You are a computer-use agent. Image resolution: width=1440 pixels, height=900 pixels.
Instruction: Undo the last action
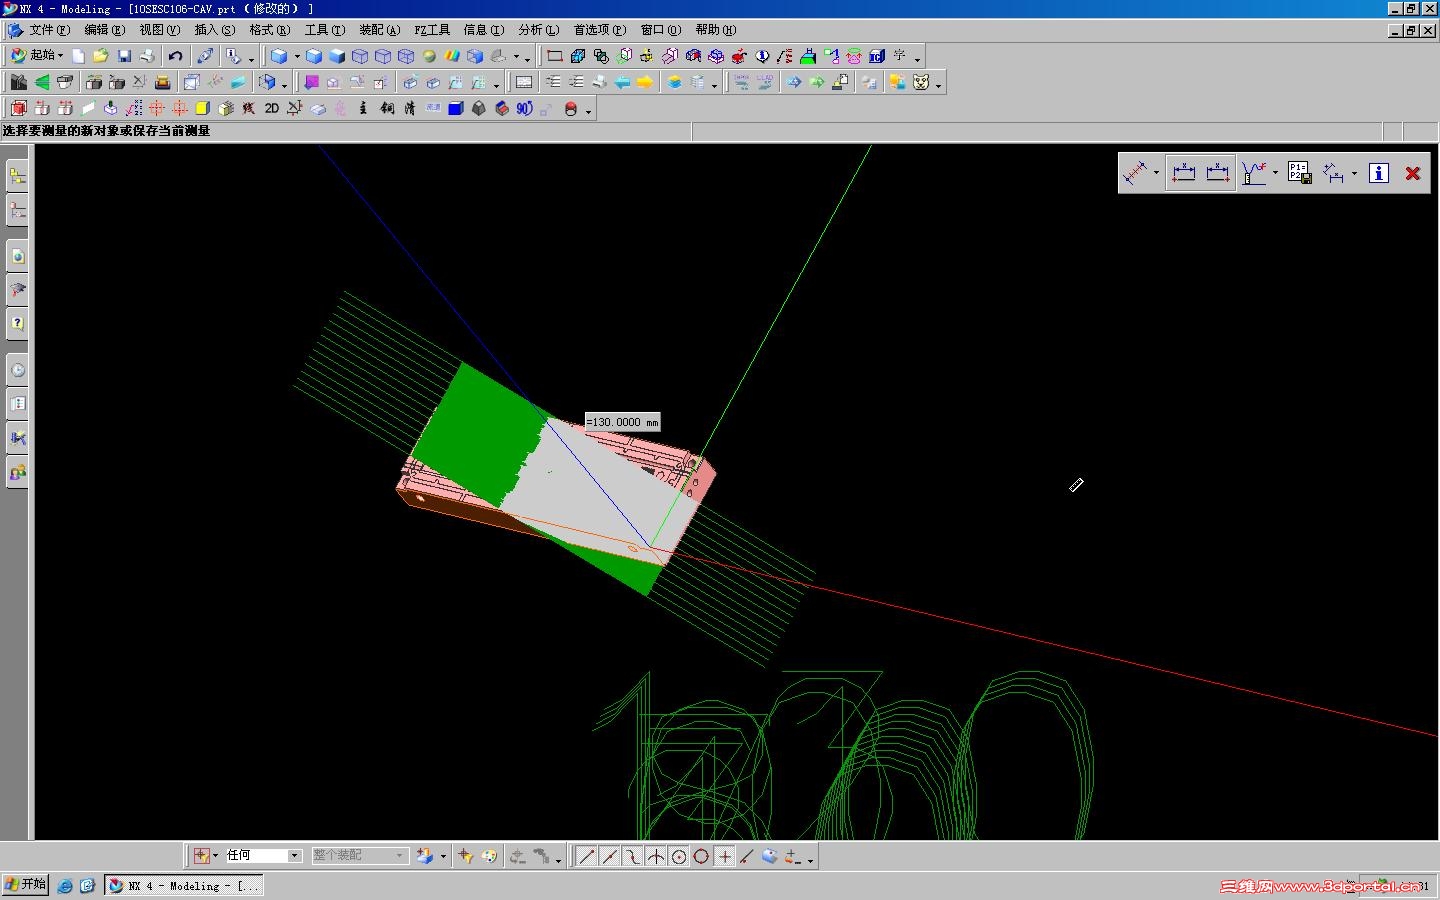(x=176, y=56)
